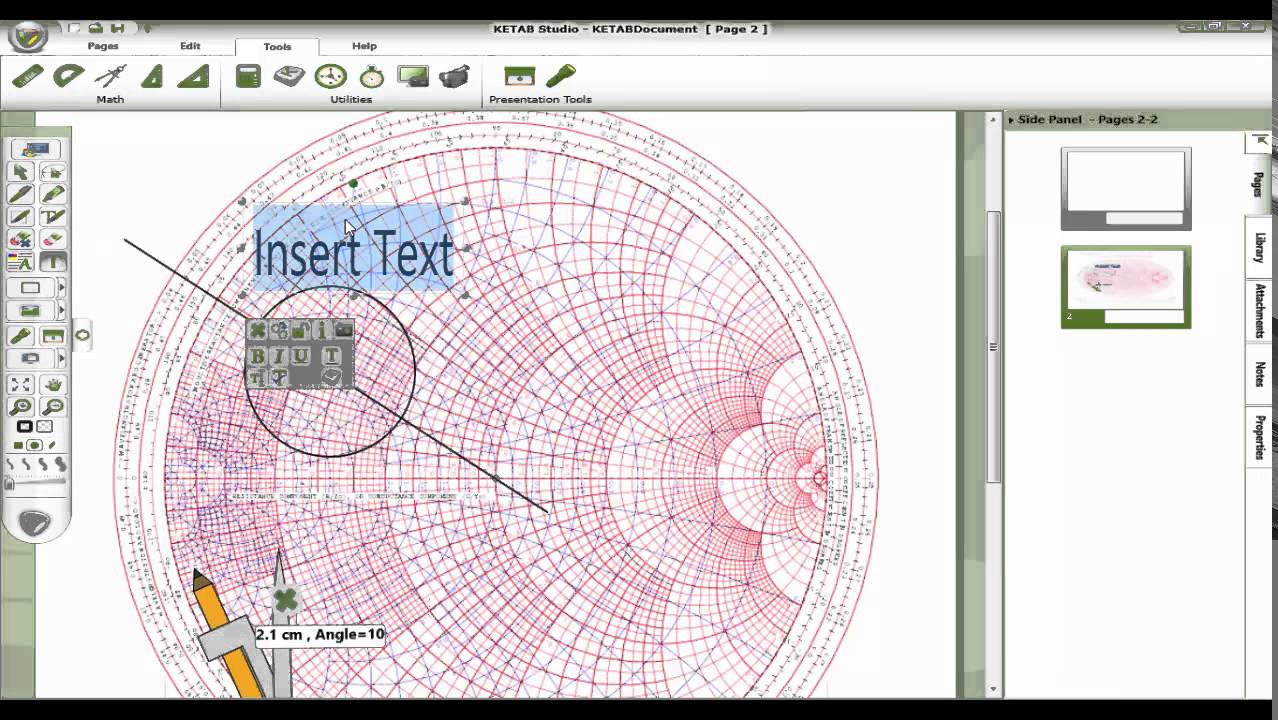
Task: Expand the rectangle shapes flyout arrow
Action: coord(62,288)
